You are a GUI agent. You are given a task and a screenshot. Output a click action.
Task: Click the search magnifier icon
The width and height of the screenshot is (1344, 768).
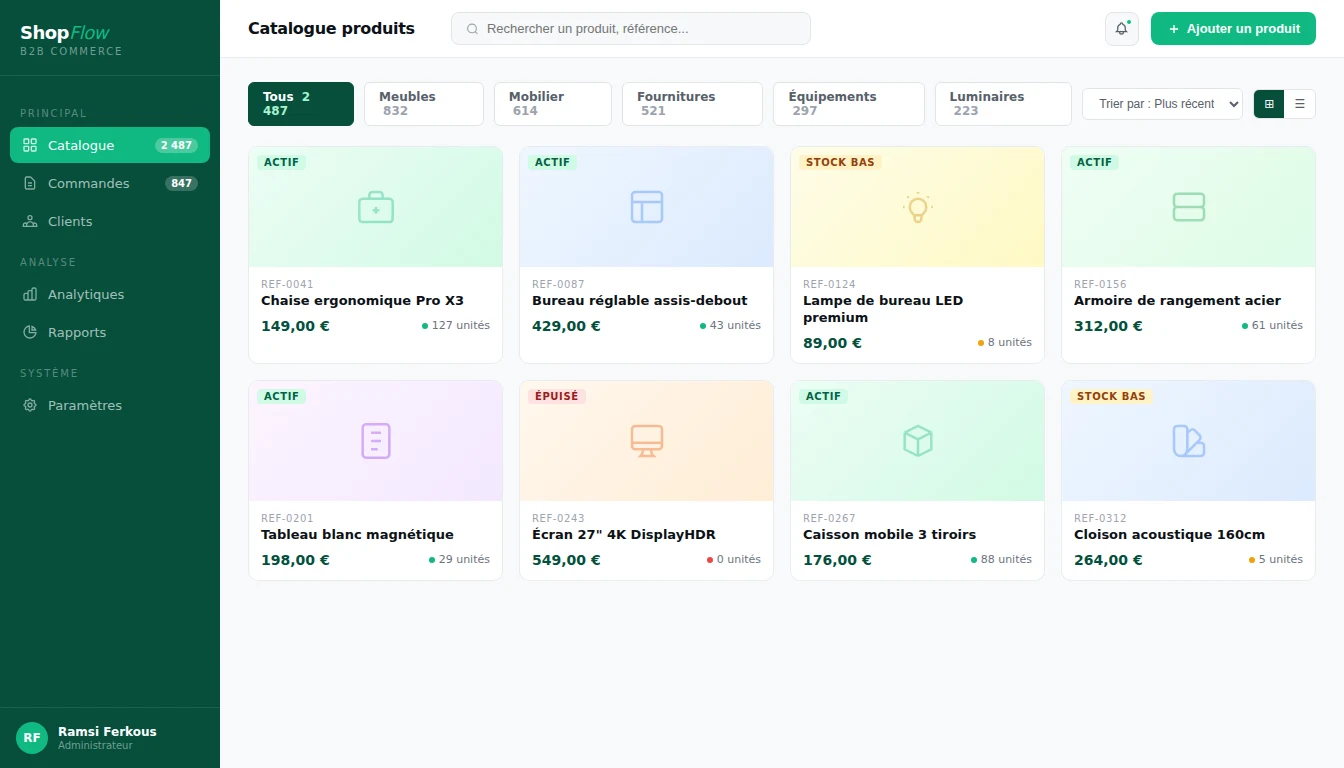click(x=473, y=29)
